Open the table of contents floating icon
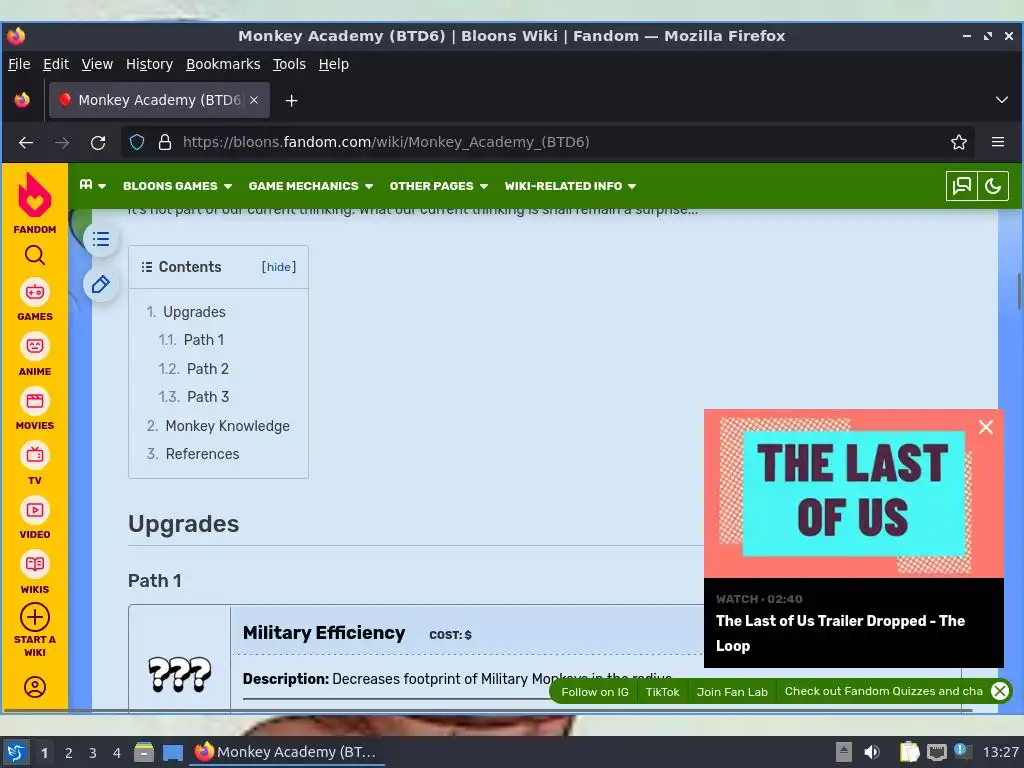 [101, 240]
